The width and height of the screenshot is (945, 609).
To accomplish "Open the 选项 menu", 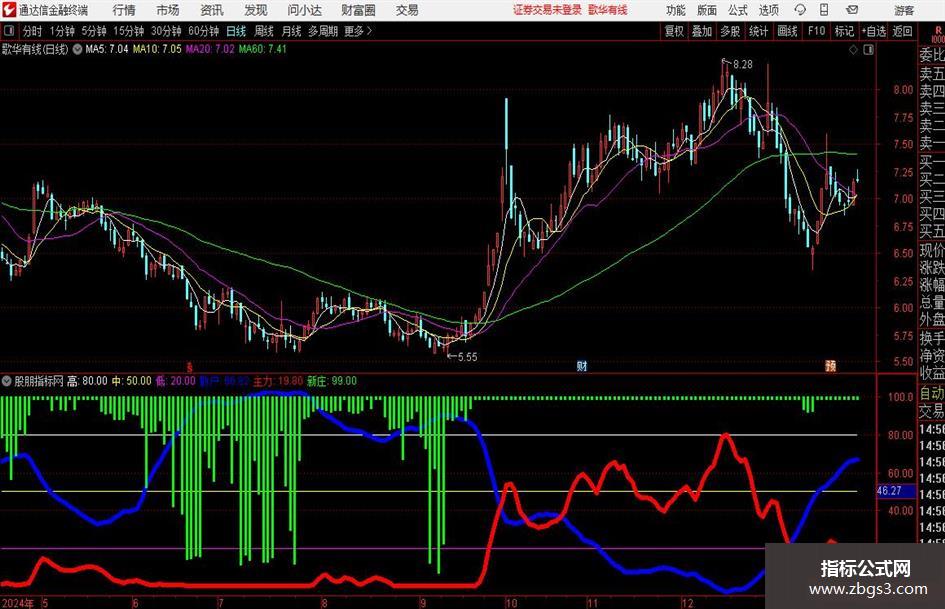I will click(x=768, y=10).
